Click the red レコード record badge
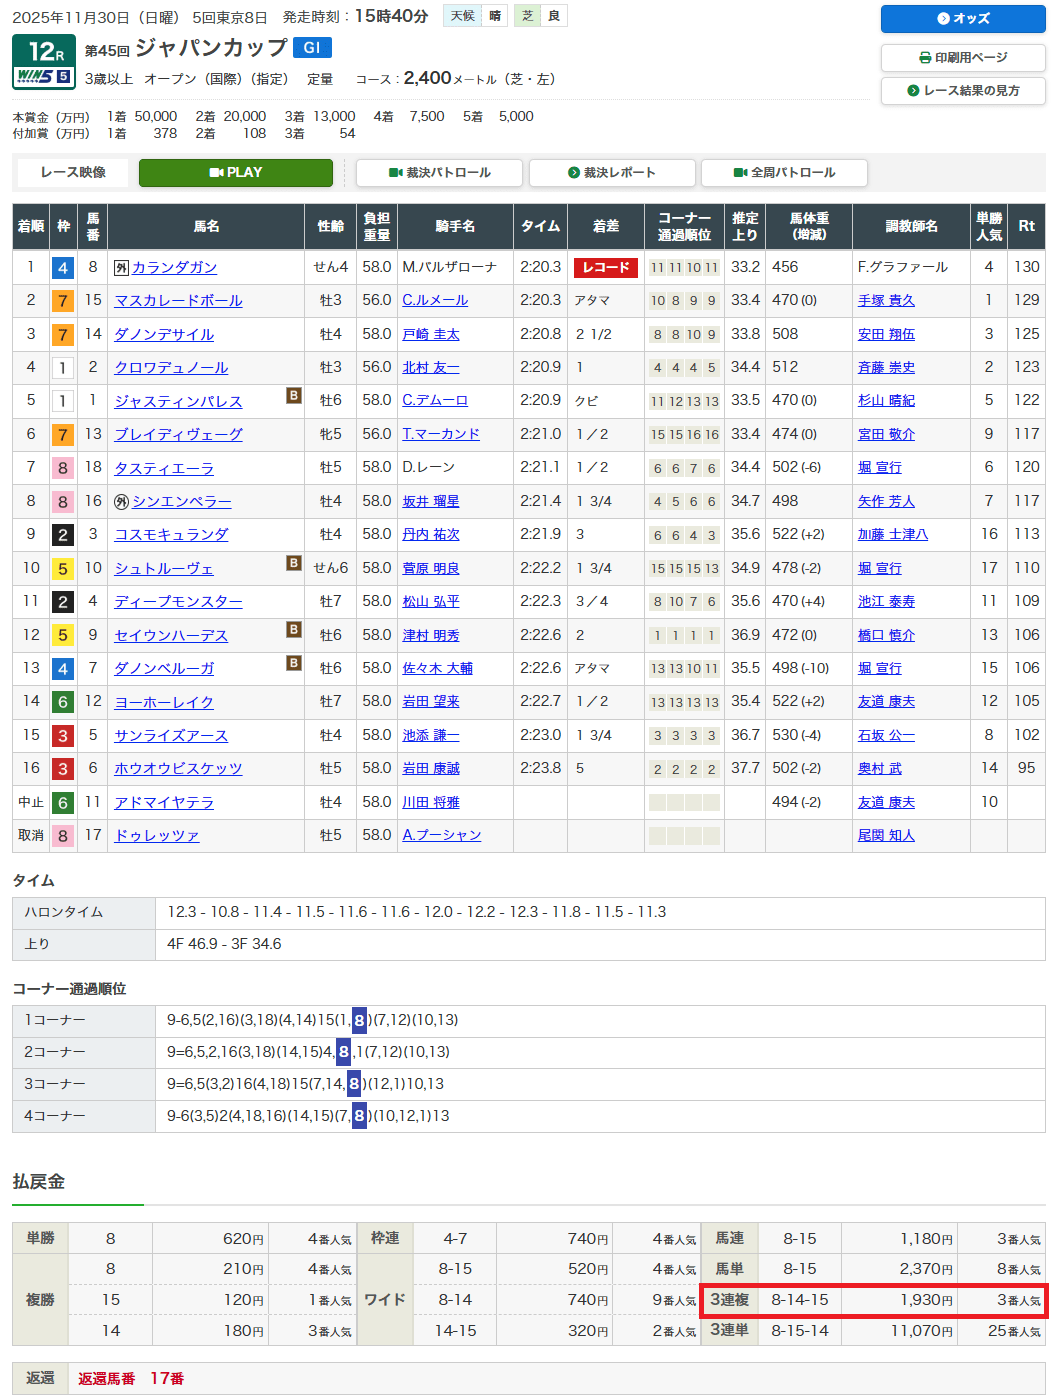 pos(605,268)
